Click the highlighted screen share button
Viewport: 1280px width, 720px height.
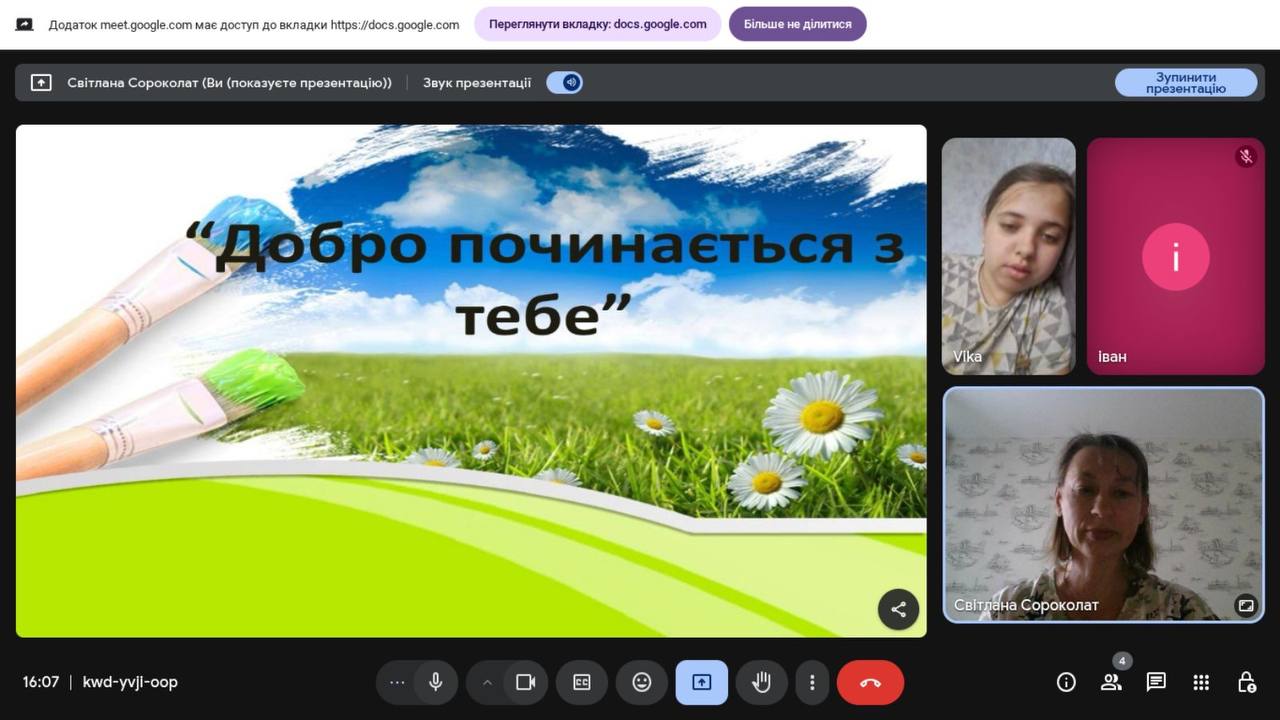click(702, 682)
